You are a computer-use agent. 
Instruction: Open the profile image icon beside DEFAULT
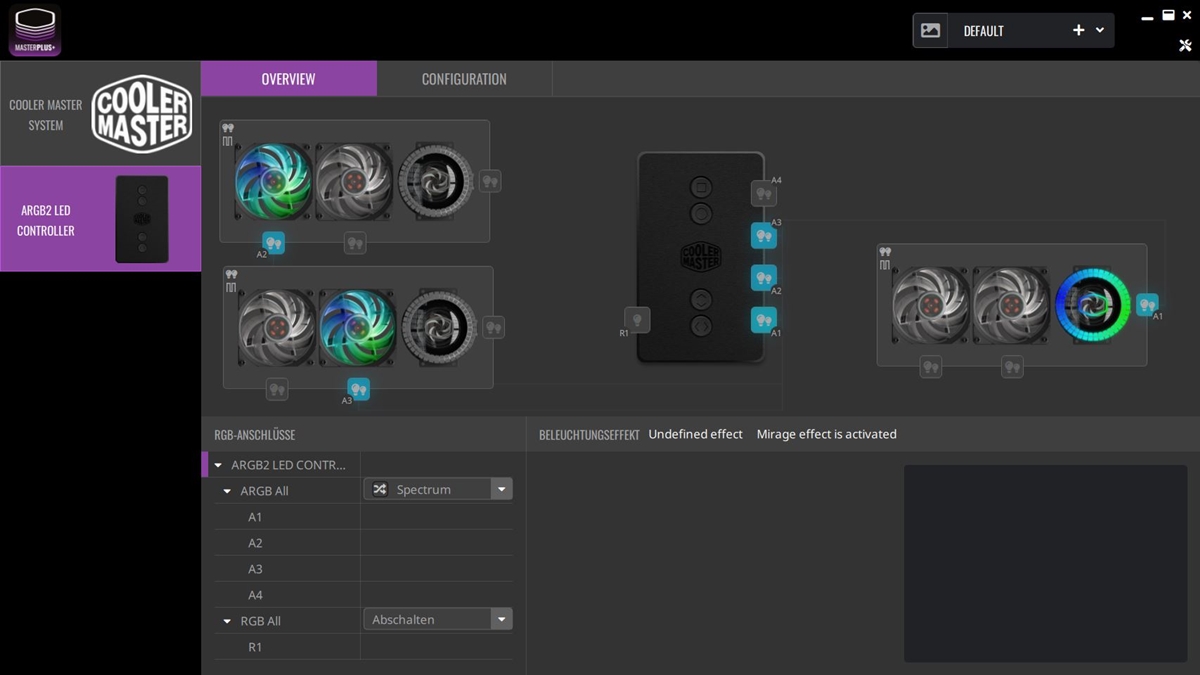coord(930,31)
